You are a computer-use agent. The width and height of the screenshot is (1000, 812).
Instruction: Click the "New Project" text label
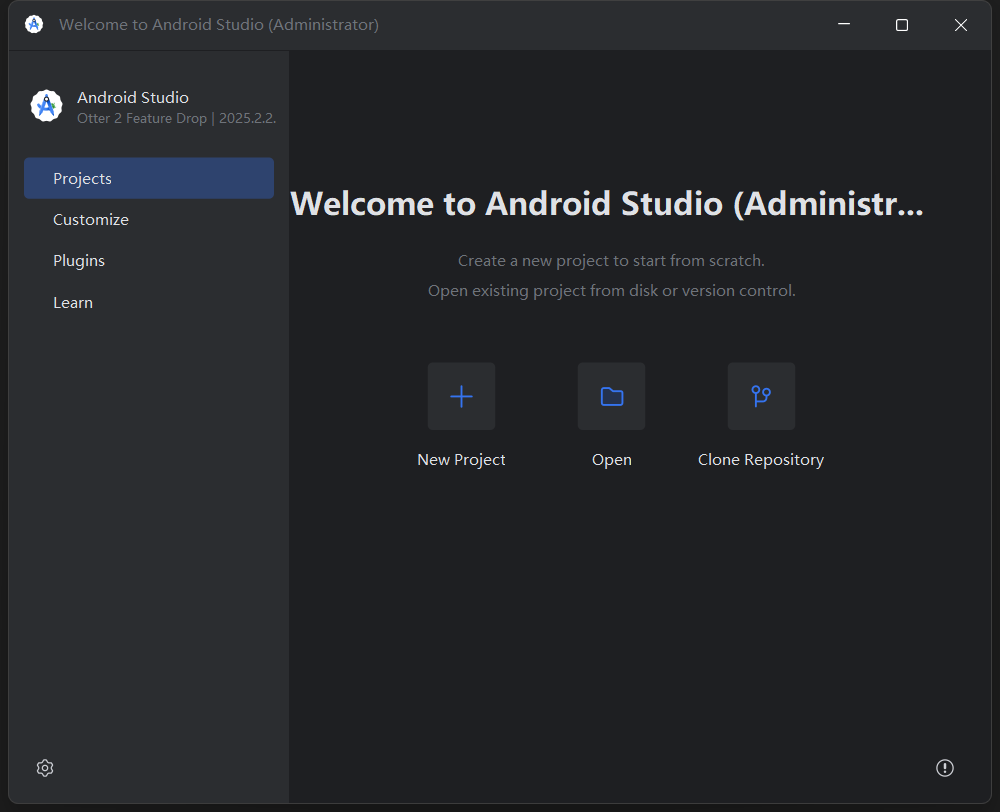coord(461,460)
